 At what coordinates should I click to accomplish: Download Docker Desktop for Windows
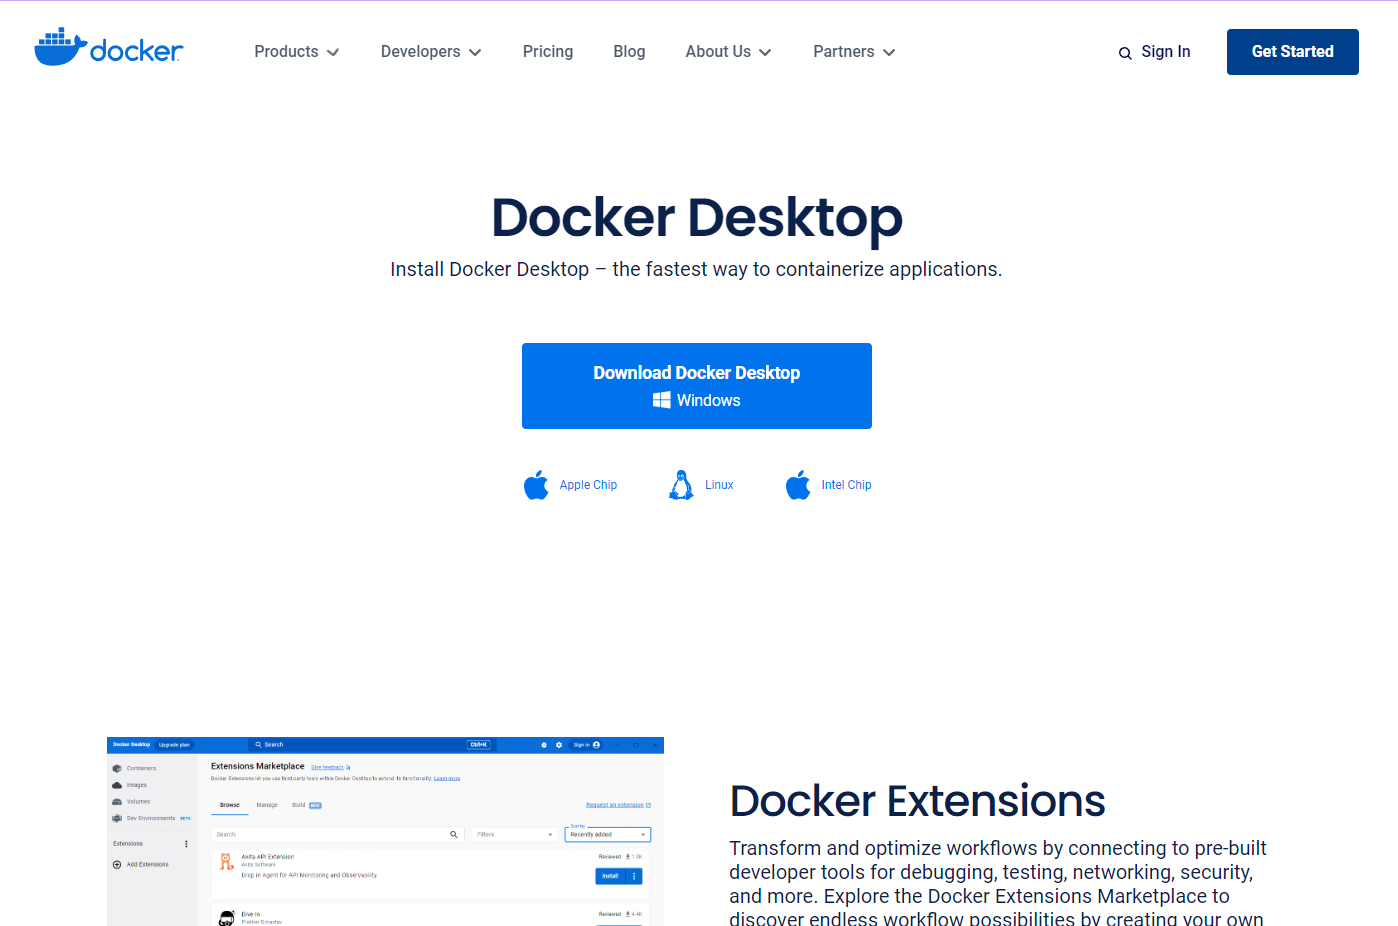pyautogui.click(x=696, y=386)
